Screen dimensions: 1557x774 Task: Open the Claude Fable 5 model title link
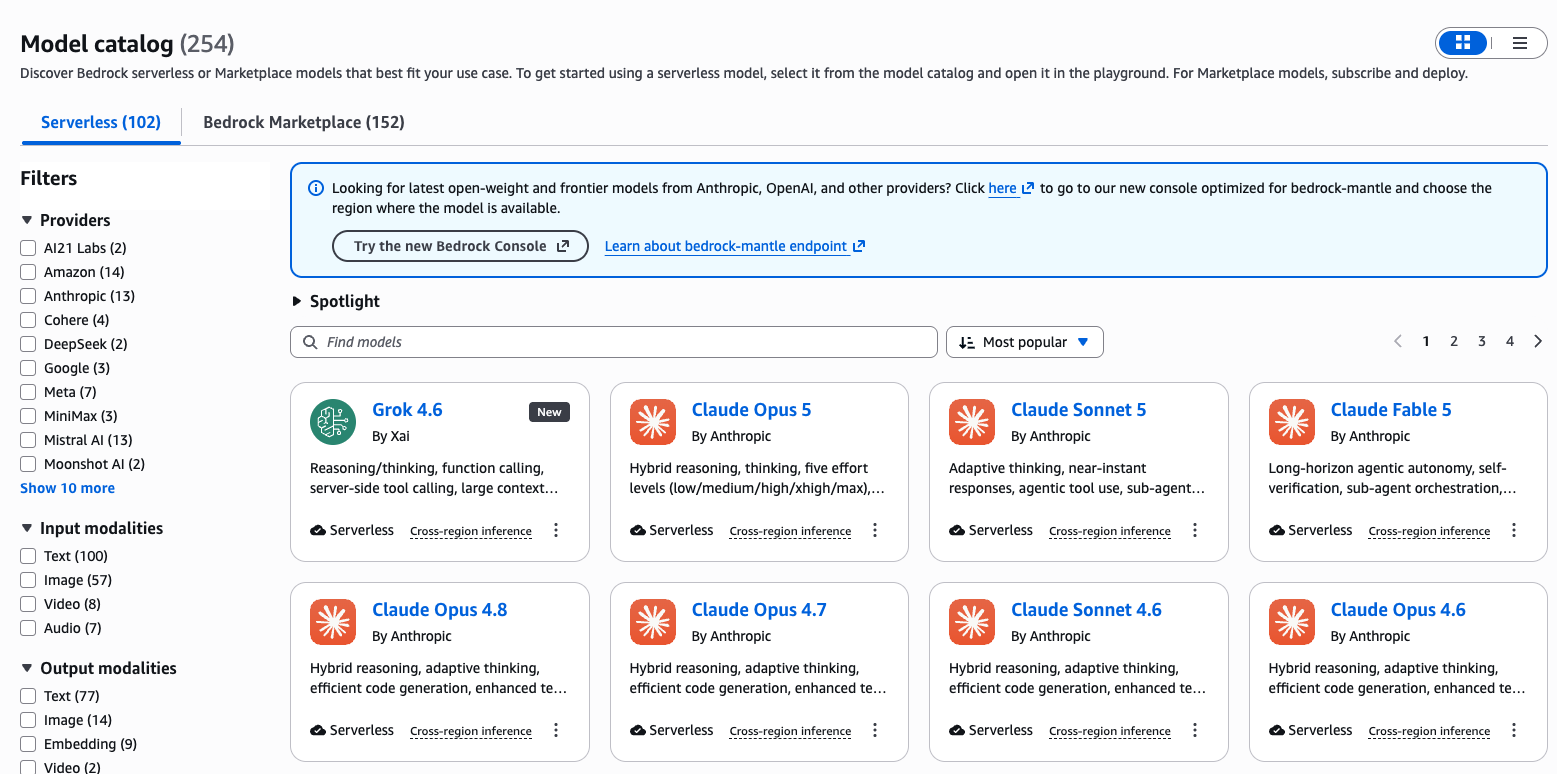click(1391, 410)
